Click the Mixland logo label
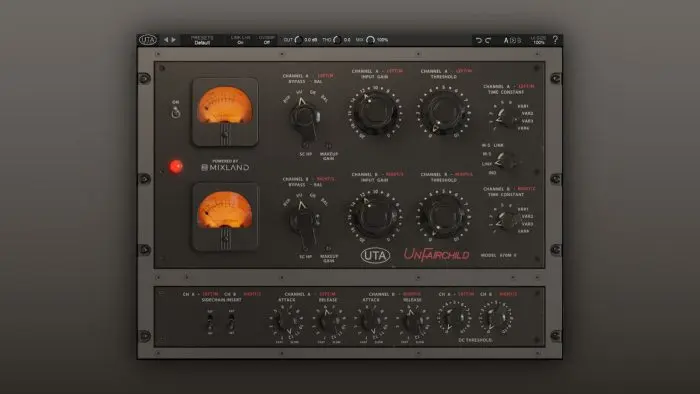700x394 pixels. point(225,166)
